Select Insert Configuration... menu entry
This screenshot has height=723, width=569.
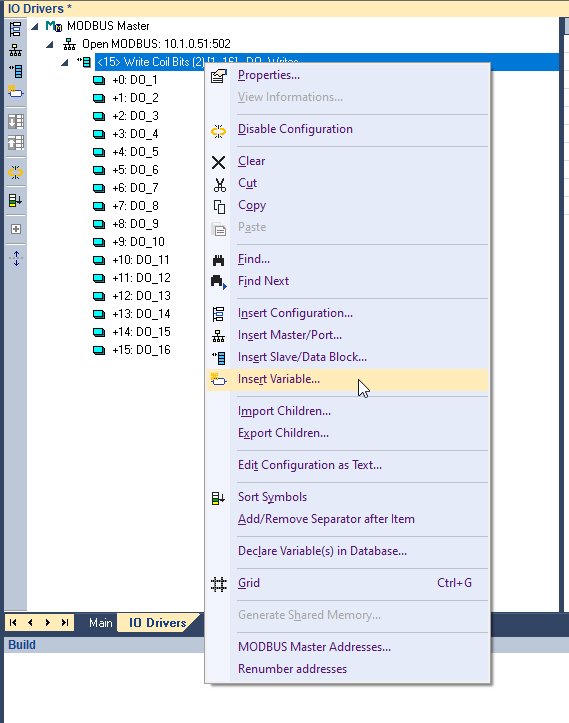tap(295, 313)
